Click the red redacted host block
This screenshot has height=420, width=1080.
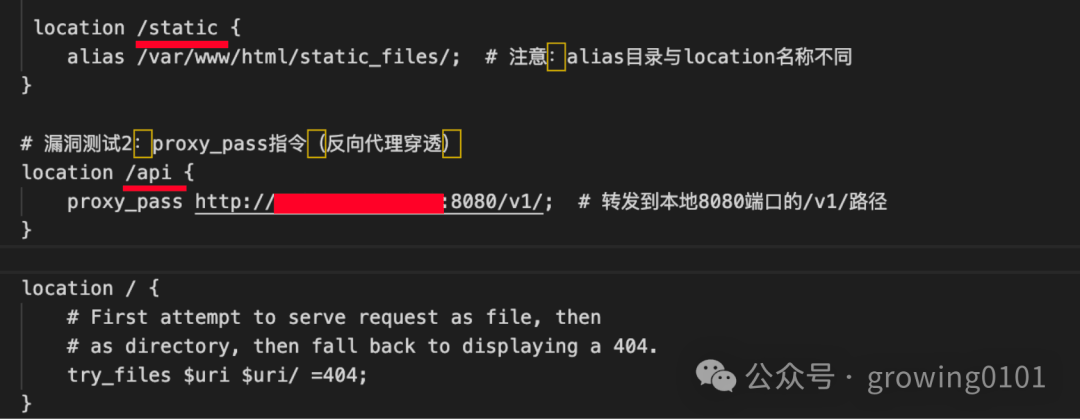pos(358,203)
